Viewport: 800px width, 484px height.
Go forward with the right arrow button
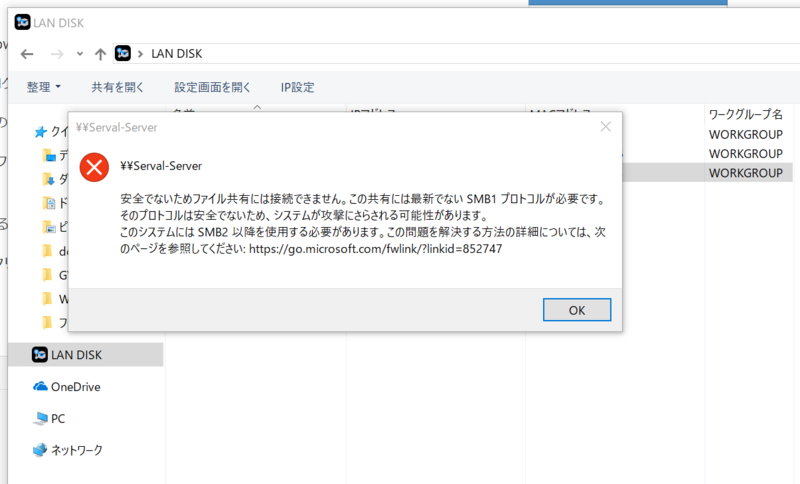(x=57, y=54)
